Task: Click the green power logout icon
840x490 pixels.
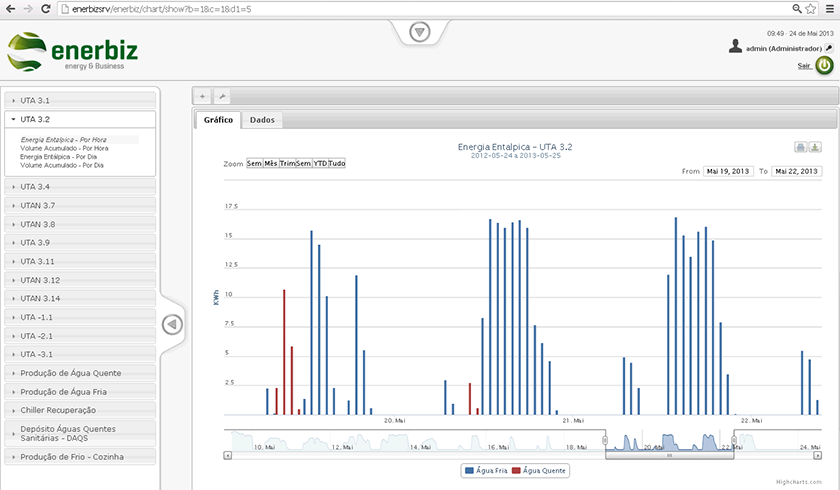Action: point(824,65)
